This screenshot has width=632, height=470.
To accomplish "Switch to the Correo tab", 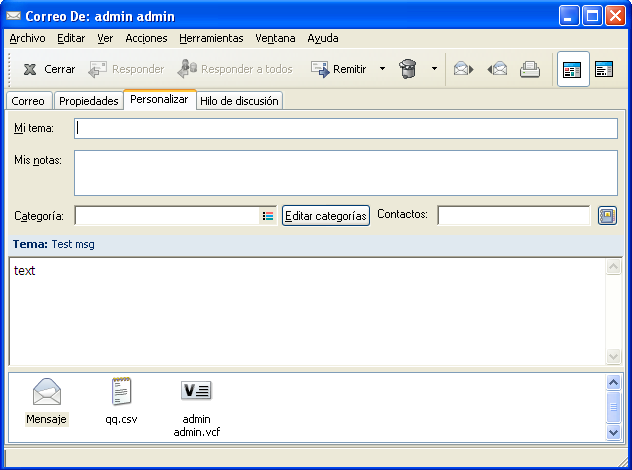I will pos(28,101).
